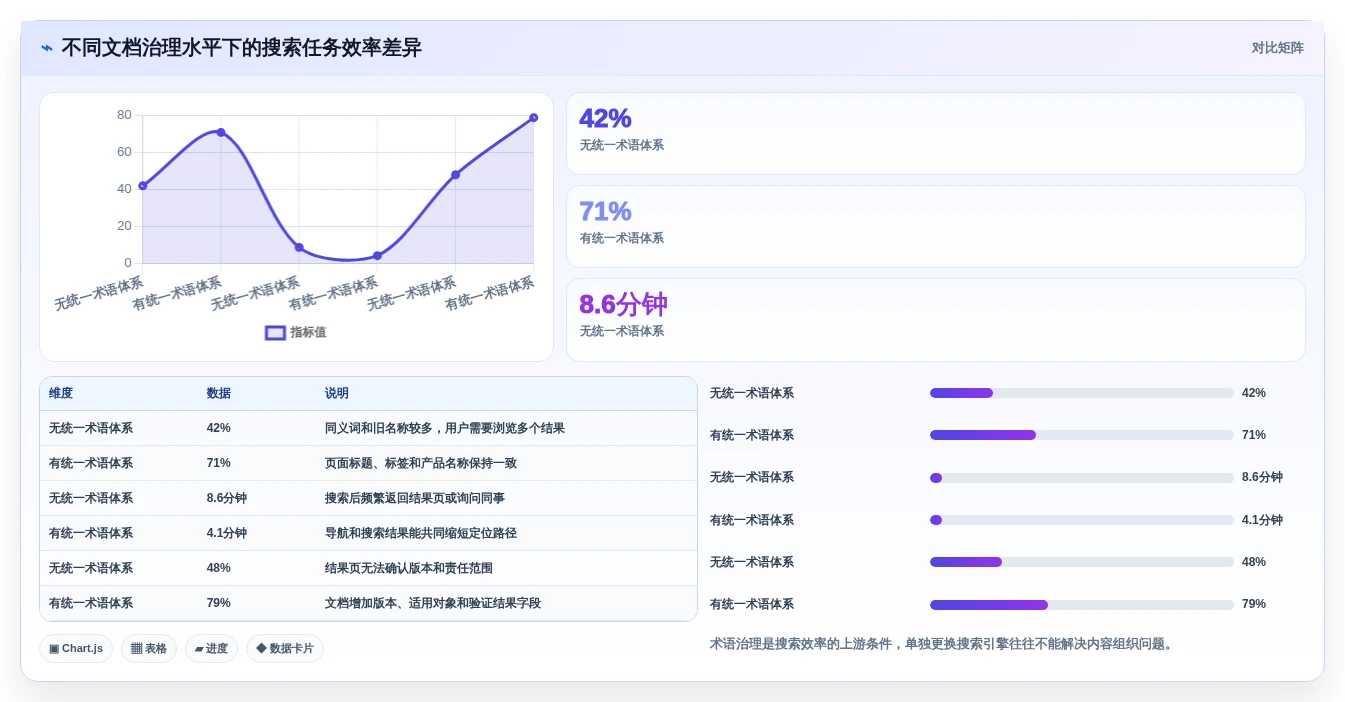The width and height of the screenshot is (1345, 702).
Task: Select the chart data point valued near 48
Action: [455, 175]
